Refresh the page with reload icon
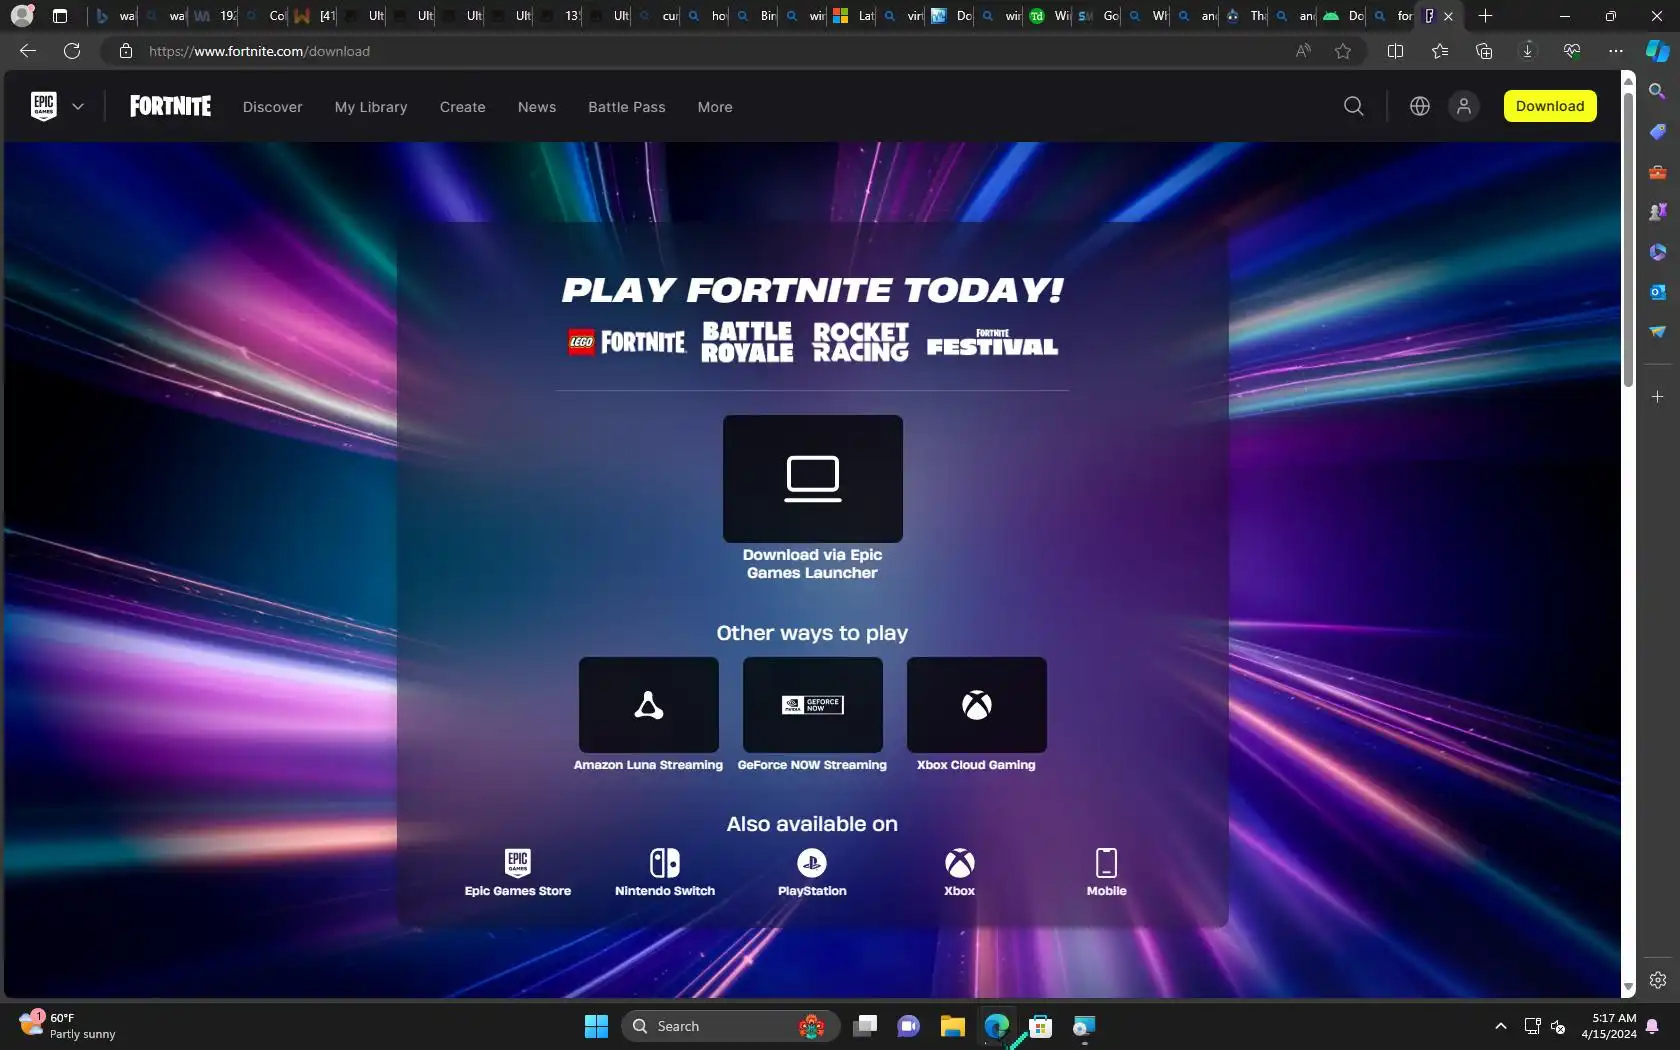 [x=72, y=51]
